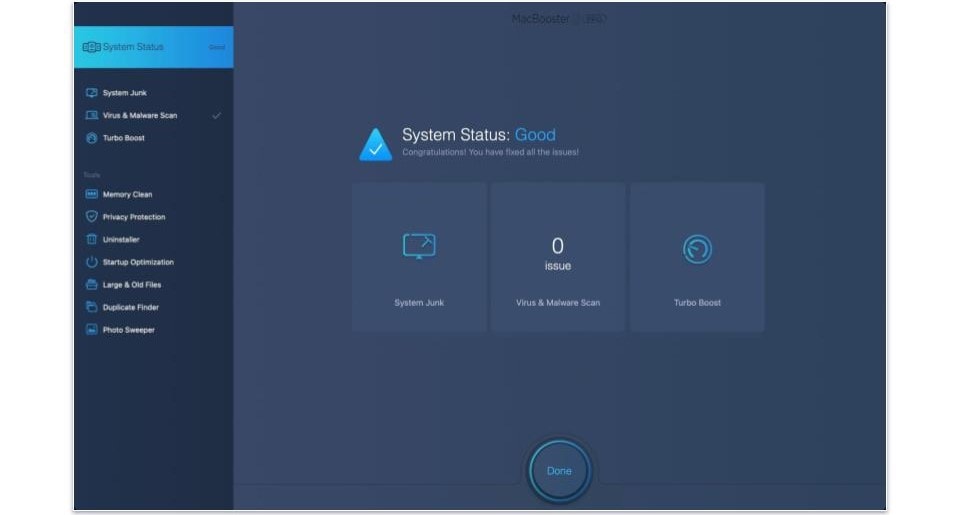Click the Photo Sweeper icon

coord(91,329)
